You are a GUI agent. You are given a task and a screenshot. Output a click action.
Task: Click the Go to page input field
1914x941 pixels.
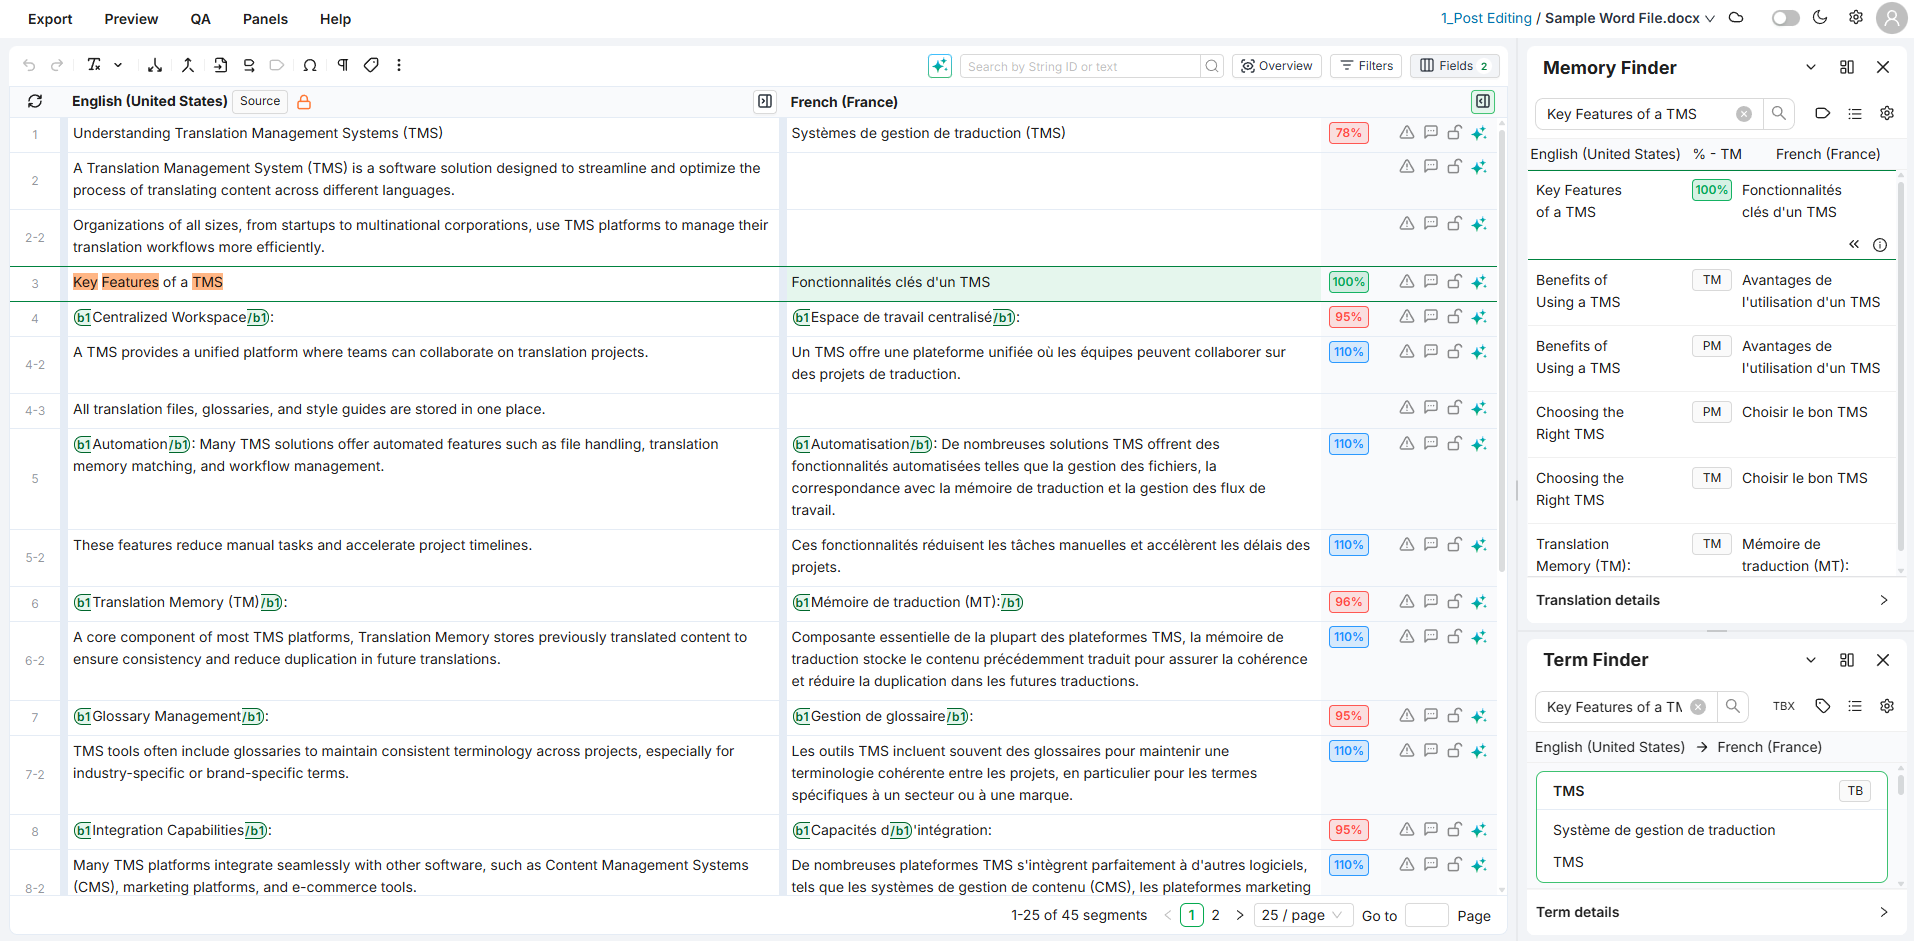tap(1426, 915)
